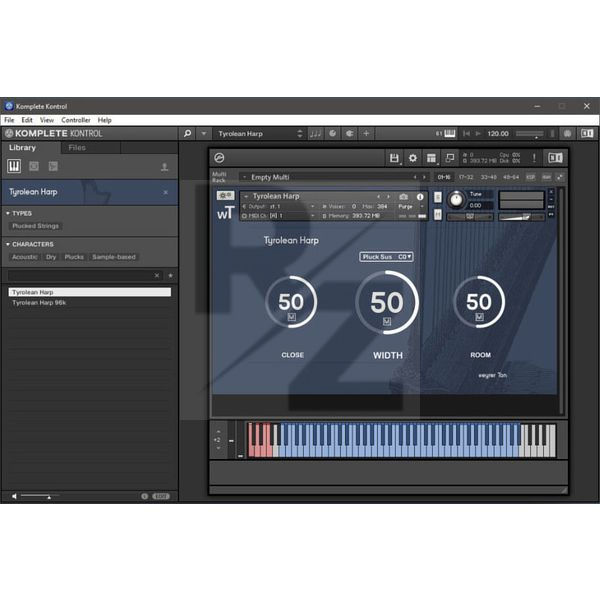Select the One-shots icon in the browser
The height and width of the screenshot is (600, 600).
[x=53, y=166]
